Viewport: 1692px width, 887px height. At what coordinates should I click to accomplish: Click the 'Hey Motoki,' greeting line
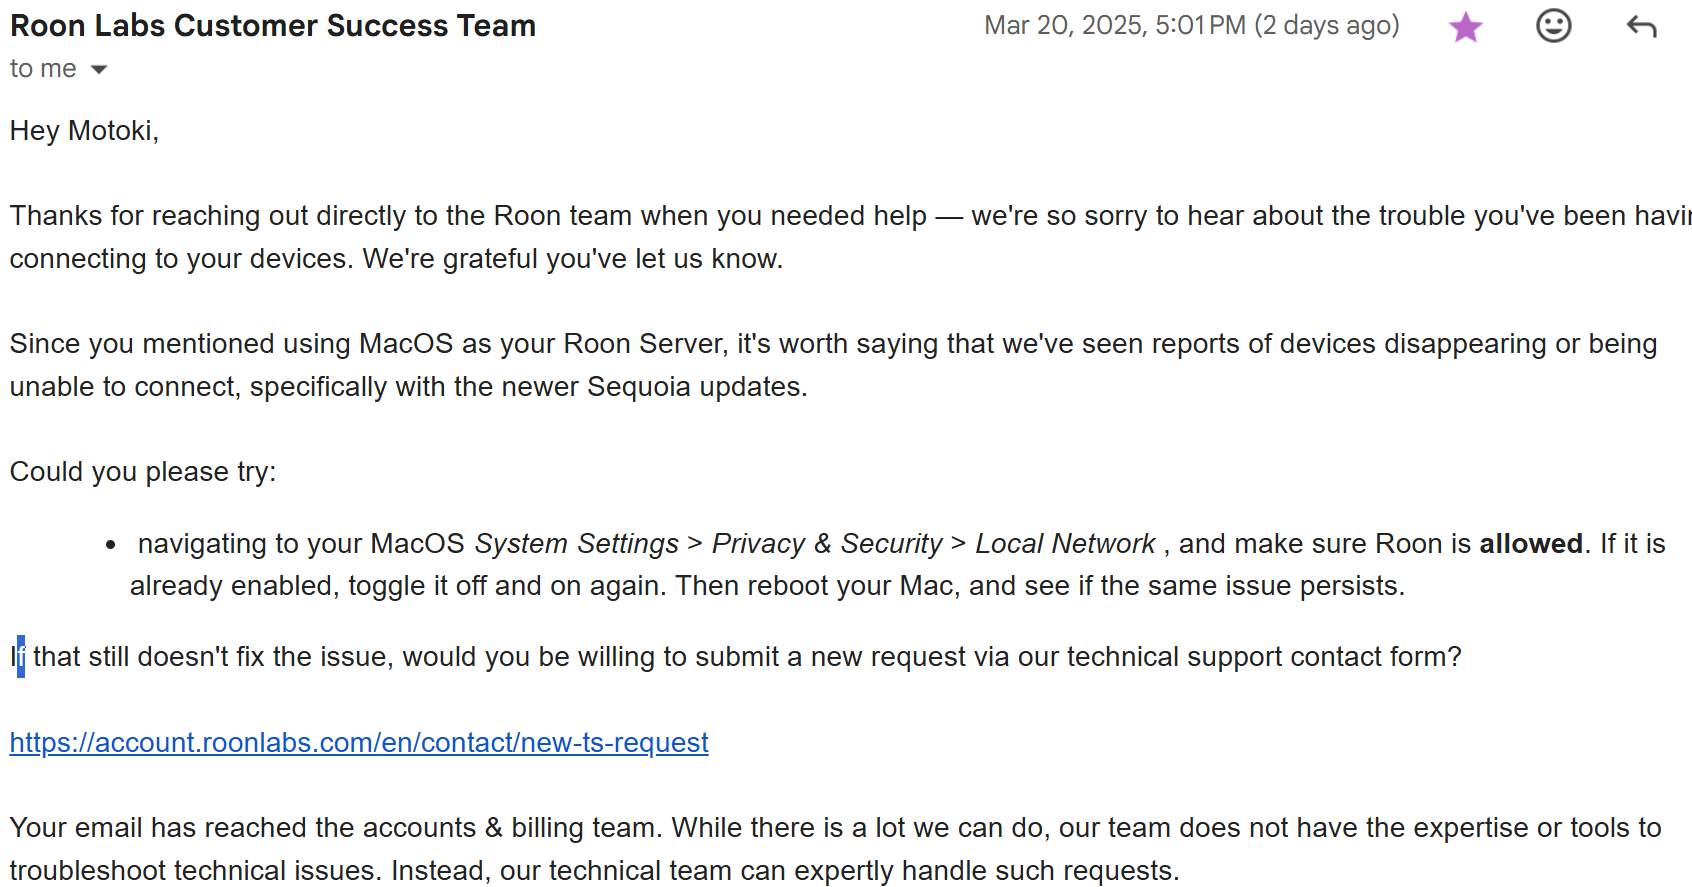84,131
